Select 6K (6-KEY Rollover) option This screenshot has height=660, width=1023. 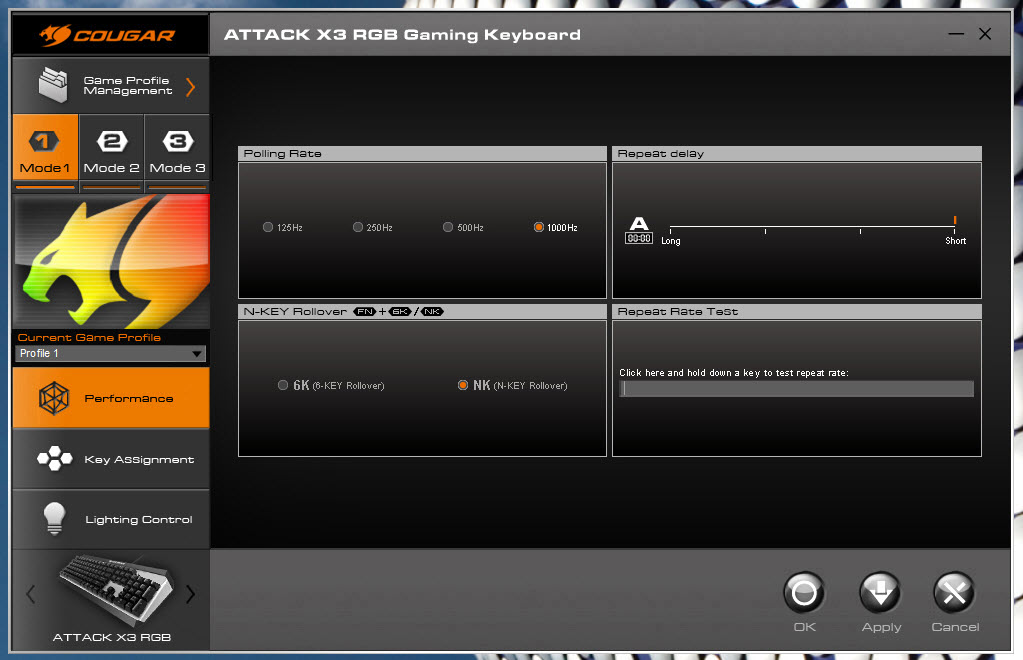[x=331, y=385]
